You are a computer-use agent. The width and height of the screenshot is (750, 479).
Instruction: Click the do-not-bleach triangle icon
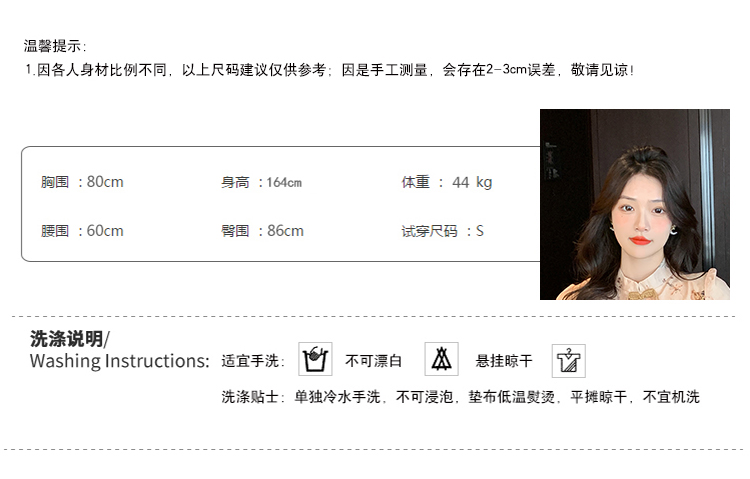441,359
